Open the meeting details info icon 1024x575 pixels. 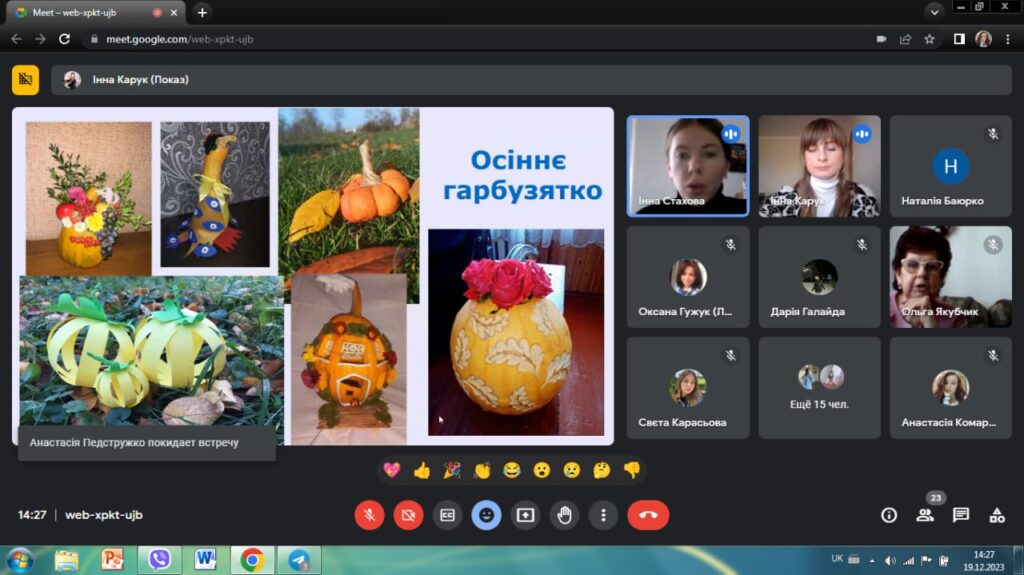(x=888, y=515)
